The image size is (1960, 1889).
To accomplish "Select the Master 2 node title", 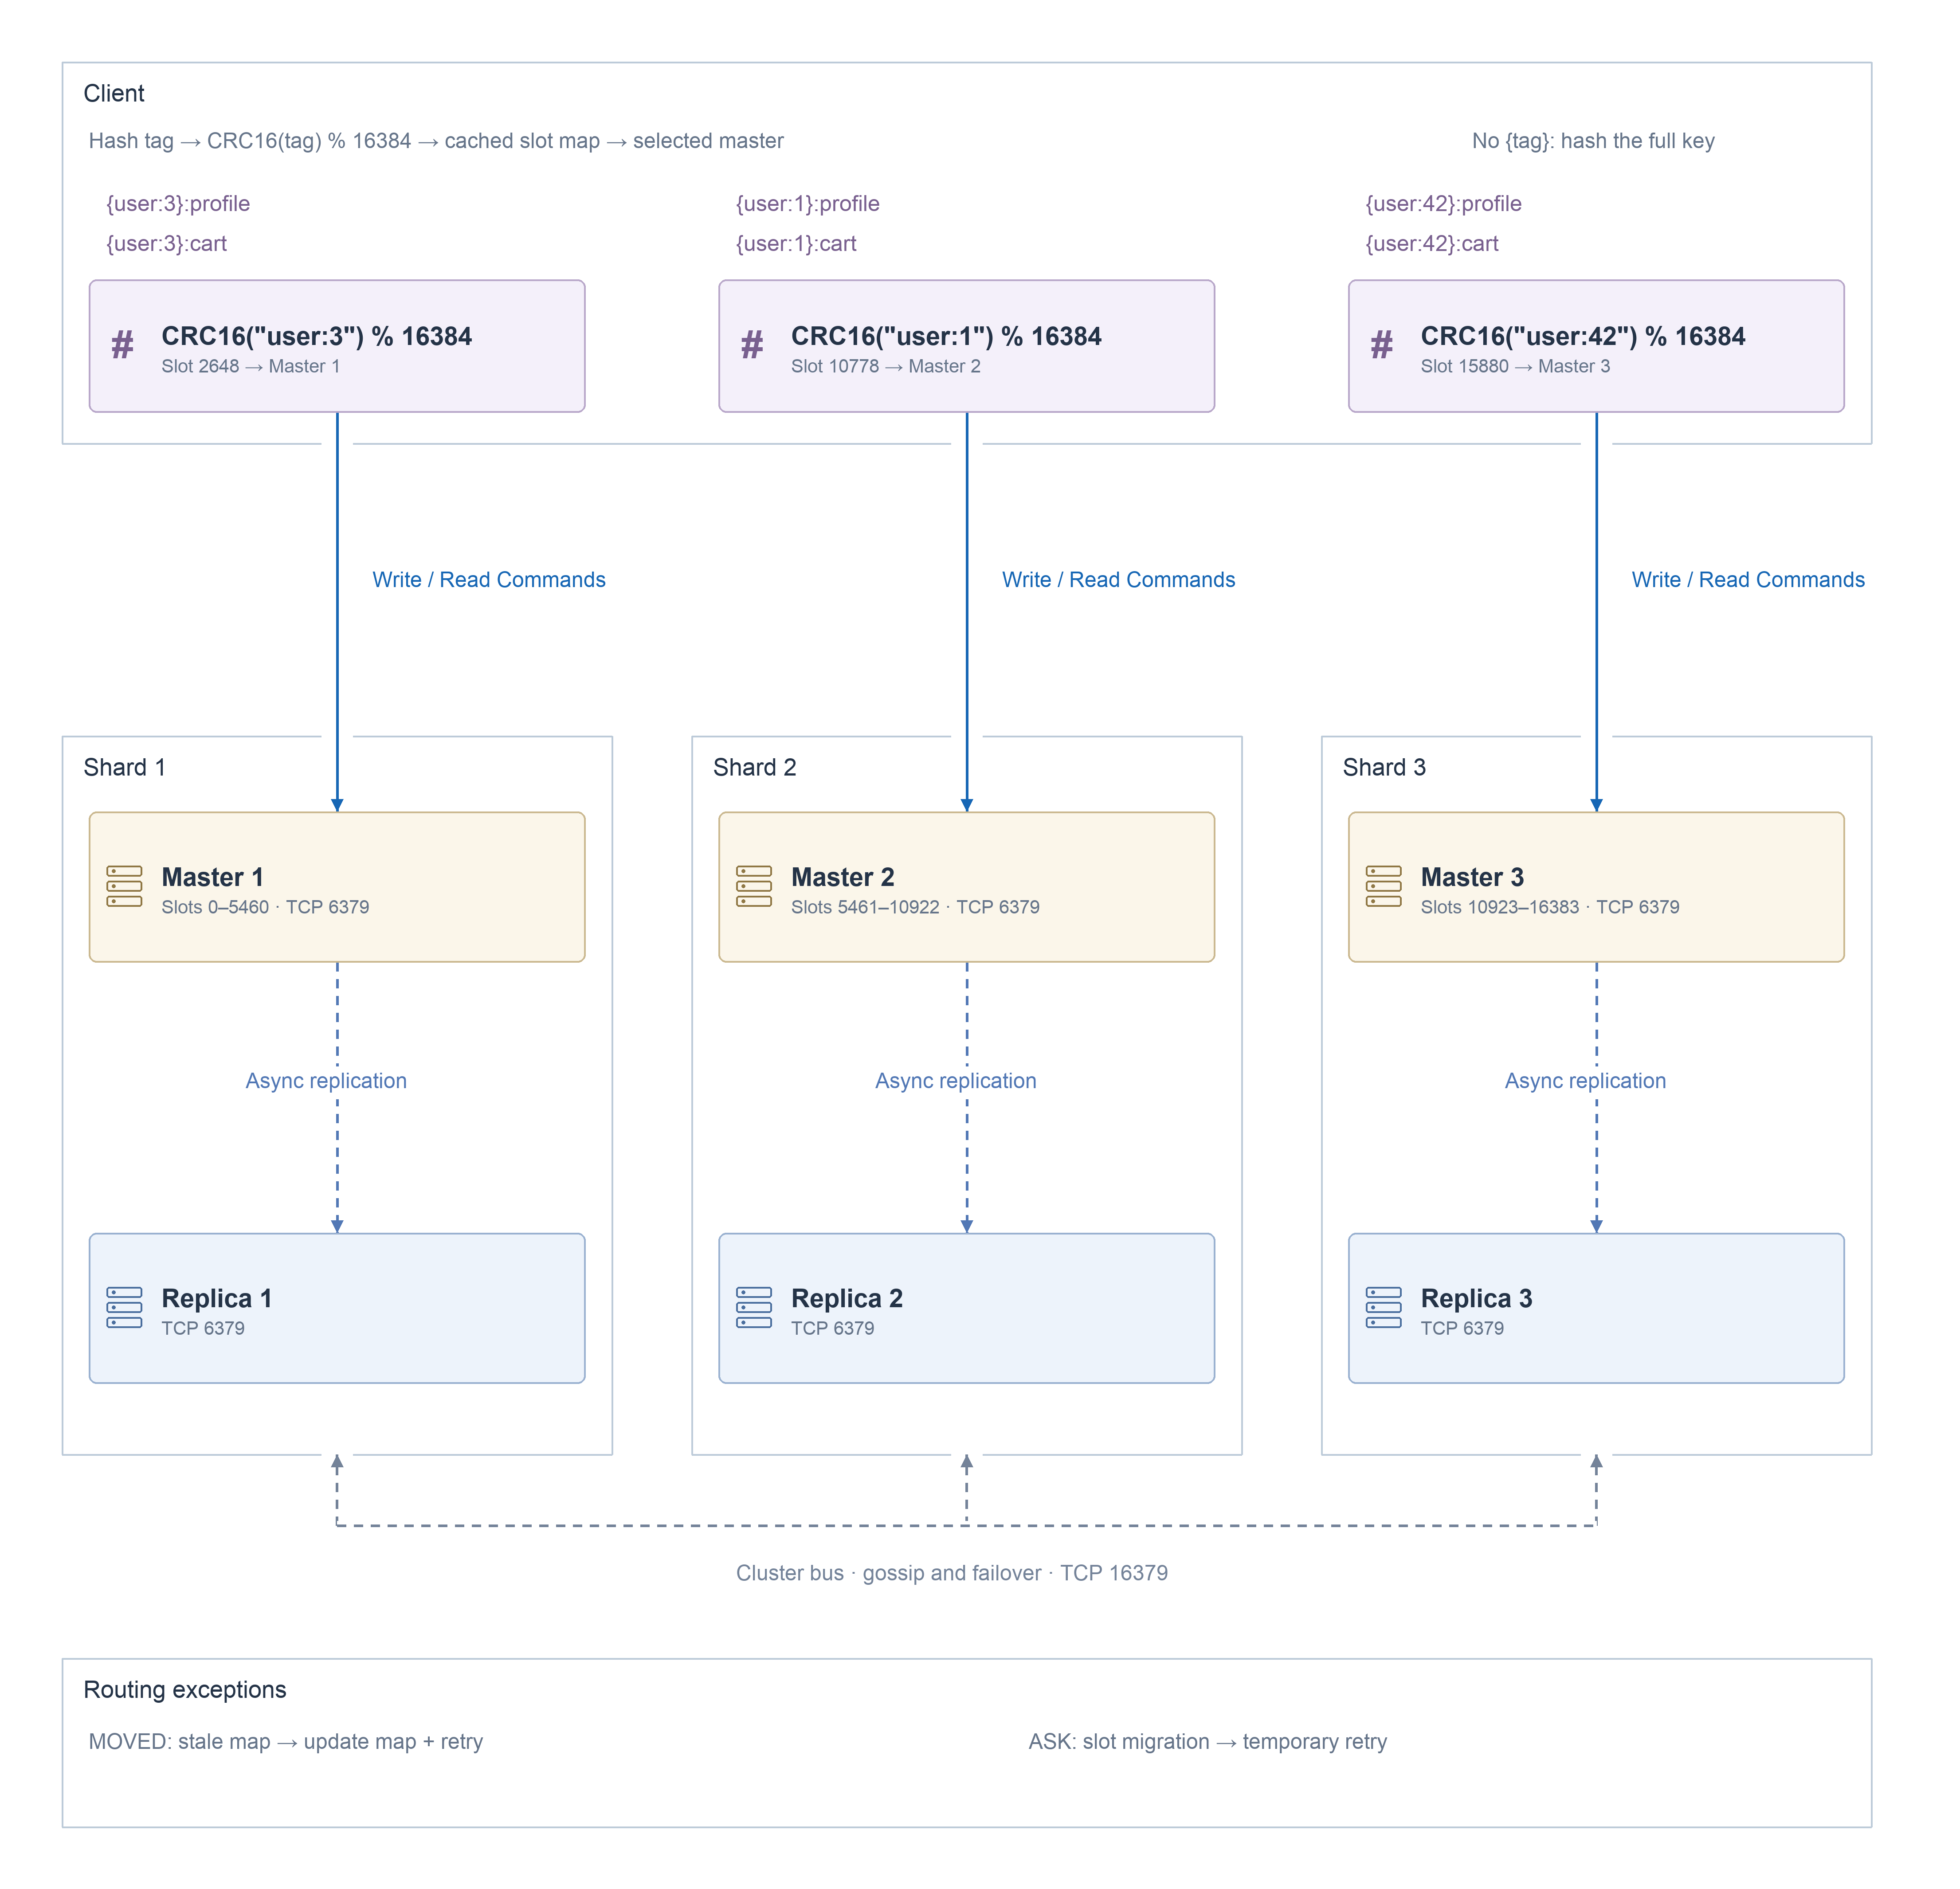I will pos(843,877).
